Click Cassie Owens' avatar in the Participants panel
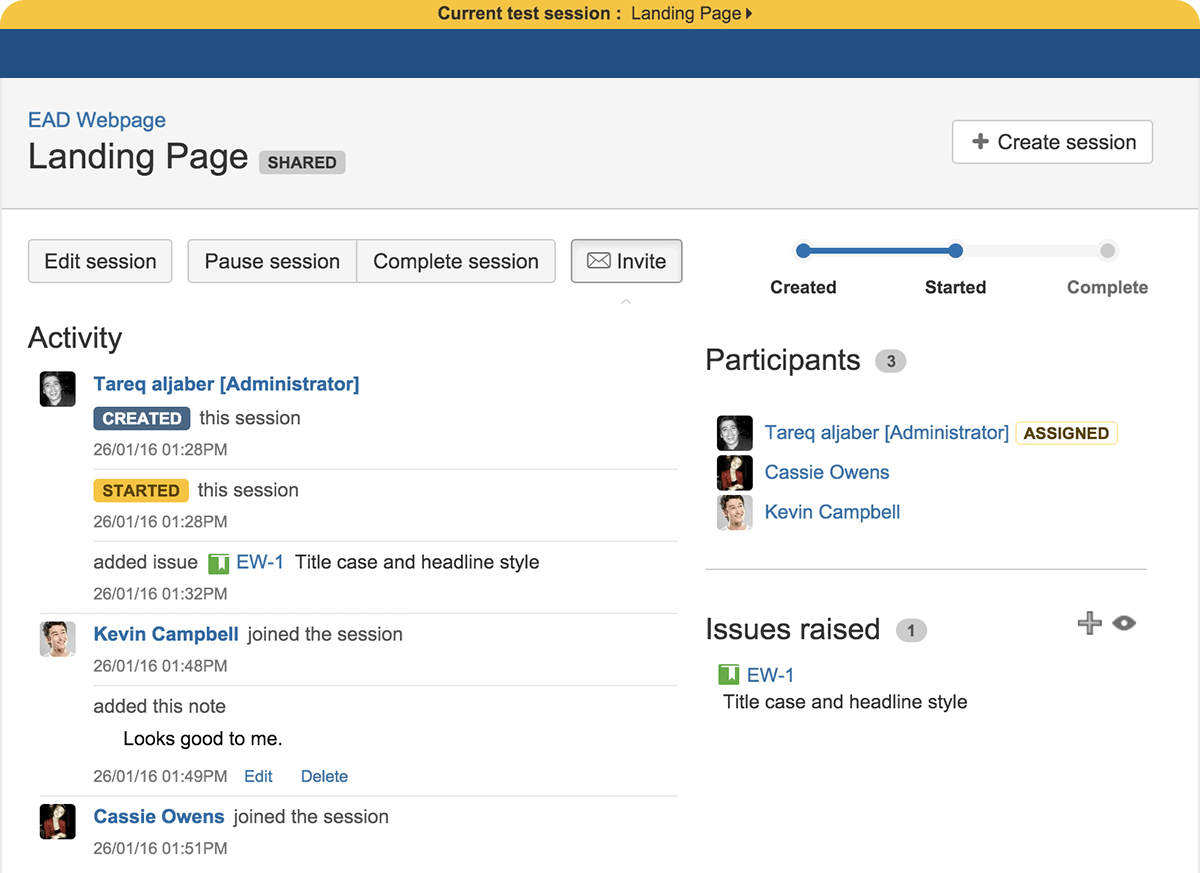 tap(734, 472)
